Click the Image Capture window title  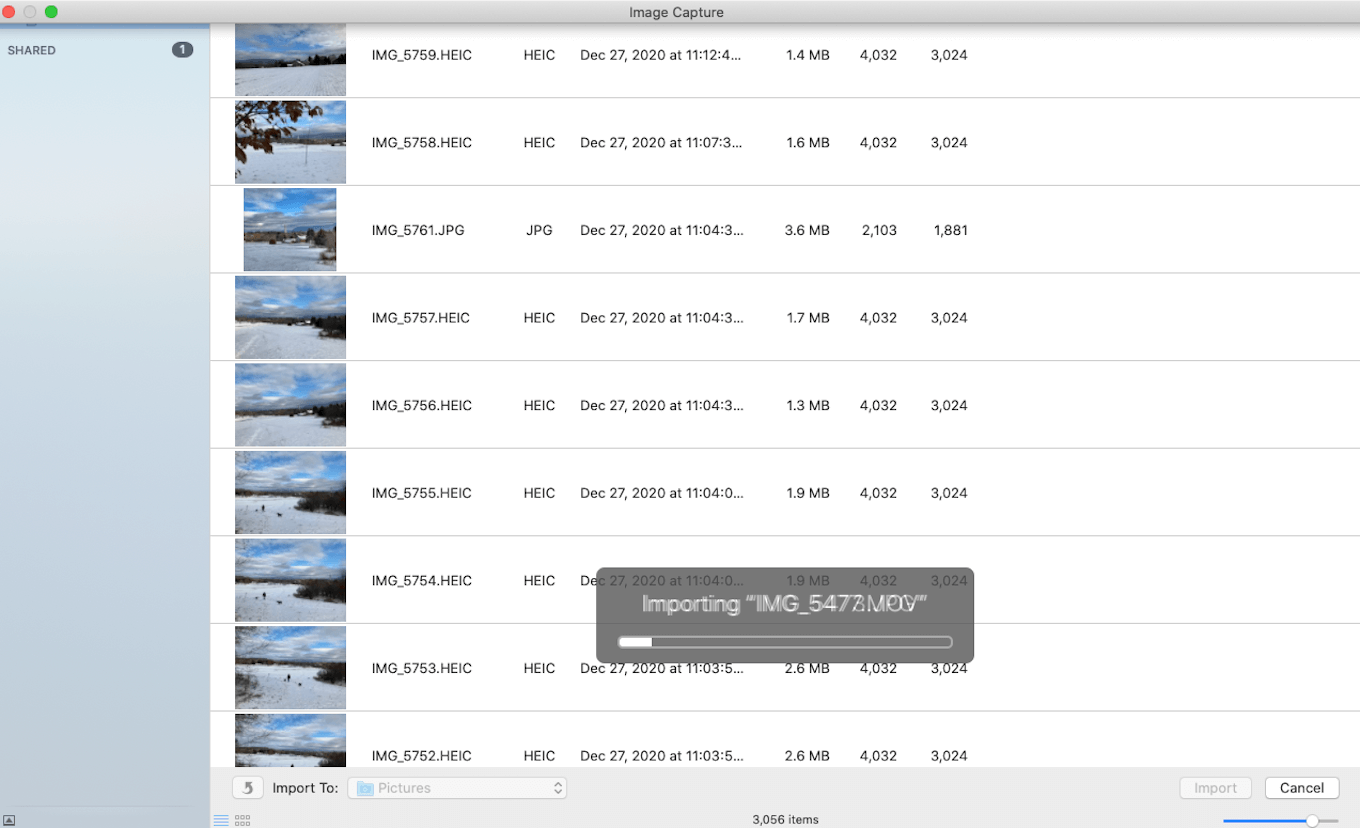[676, 12]
